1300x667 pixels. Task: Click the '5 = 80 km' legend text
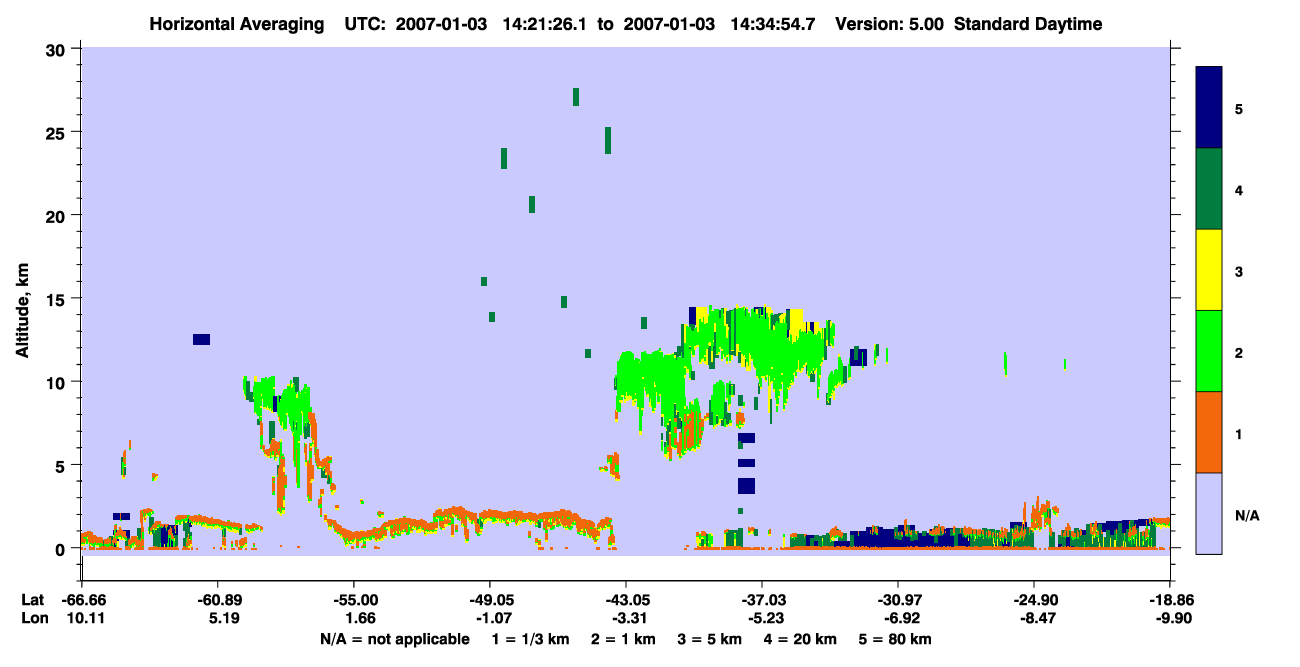894,640
